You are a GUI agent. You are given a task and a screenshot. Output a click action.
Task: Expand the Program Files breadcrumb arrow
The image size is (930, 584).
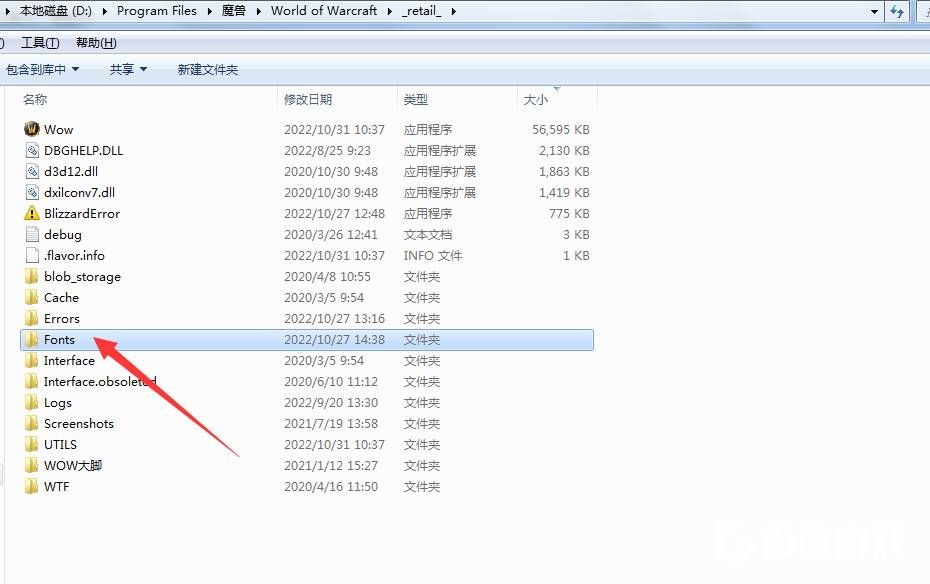click(210, 11)
